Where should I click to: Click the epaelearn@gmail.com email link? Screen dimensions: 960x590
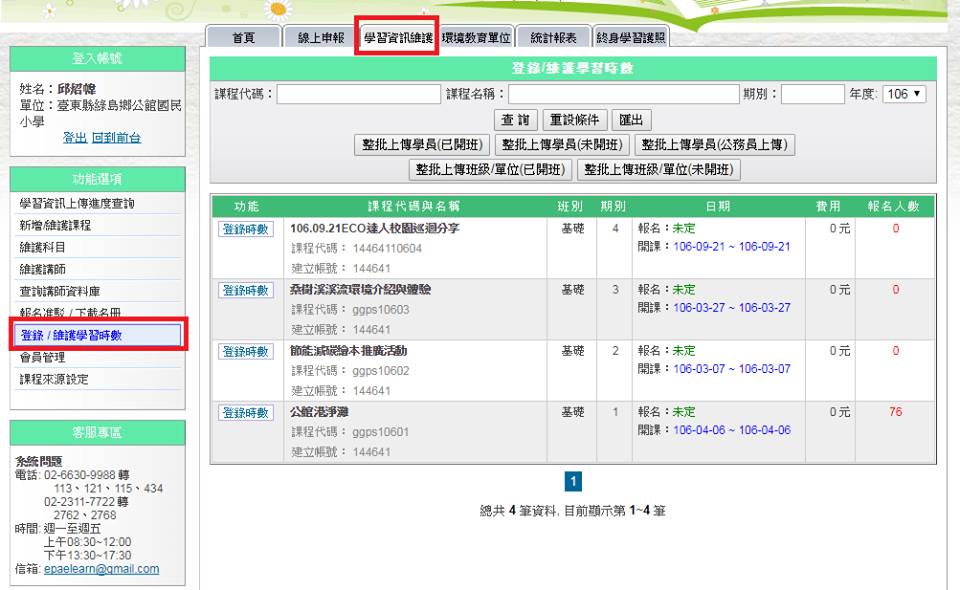pos(102,569)
